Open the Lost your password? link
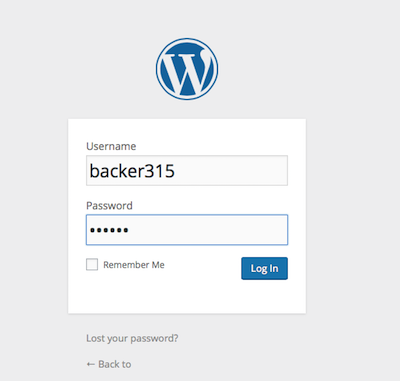The image size is (400, 381). pyautogui.click(x=132, y=338)
